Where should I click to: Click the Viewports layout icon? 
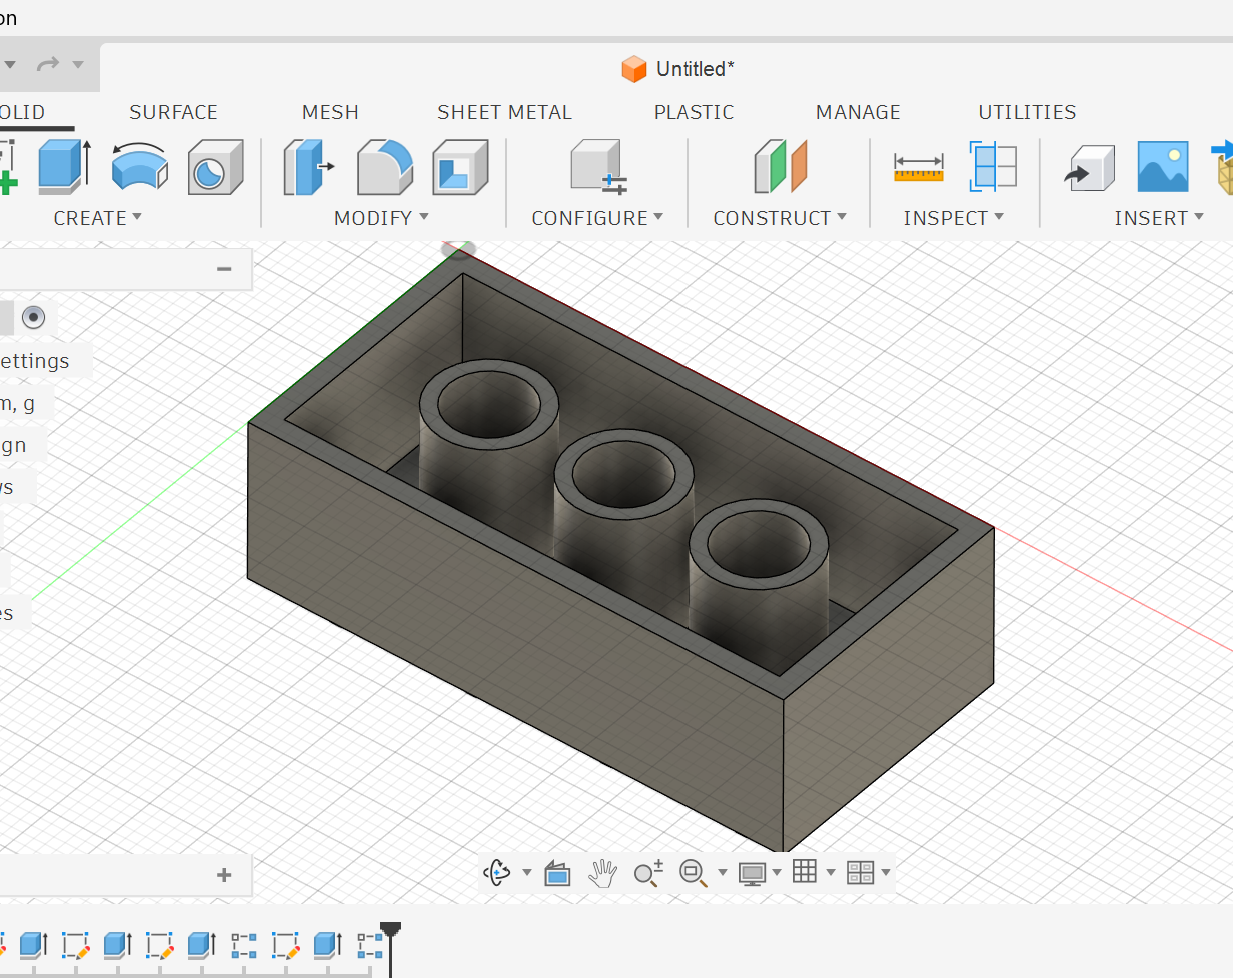point(860,873)
